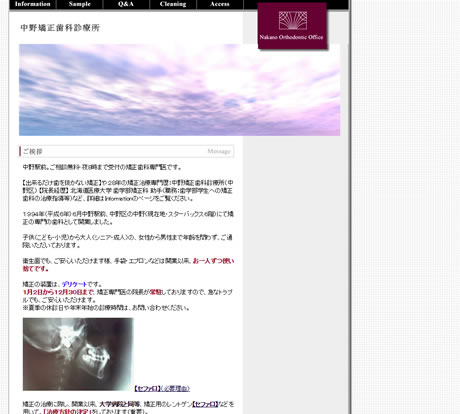Click the red 1月2日から12月30日まで text
This screenshot has width=460, height=414.
click(x=58, y=292)
